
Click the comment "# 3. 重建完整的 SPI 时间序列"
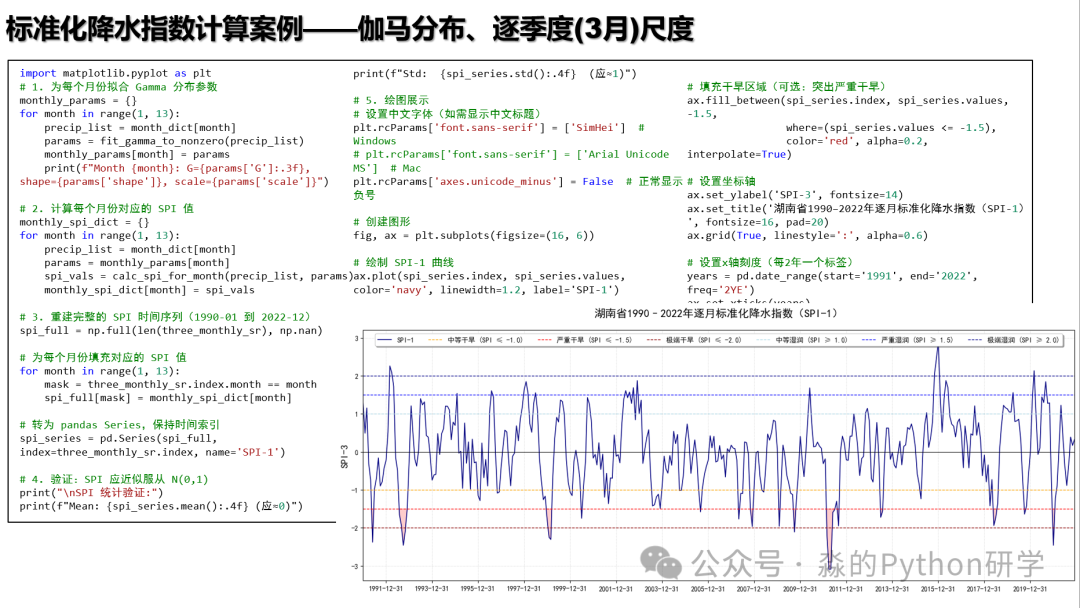click(165, 317)
